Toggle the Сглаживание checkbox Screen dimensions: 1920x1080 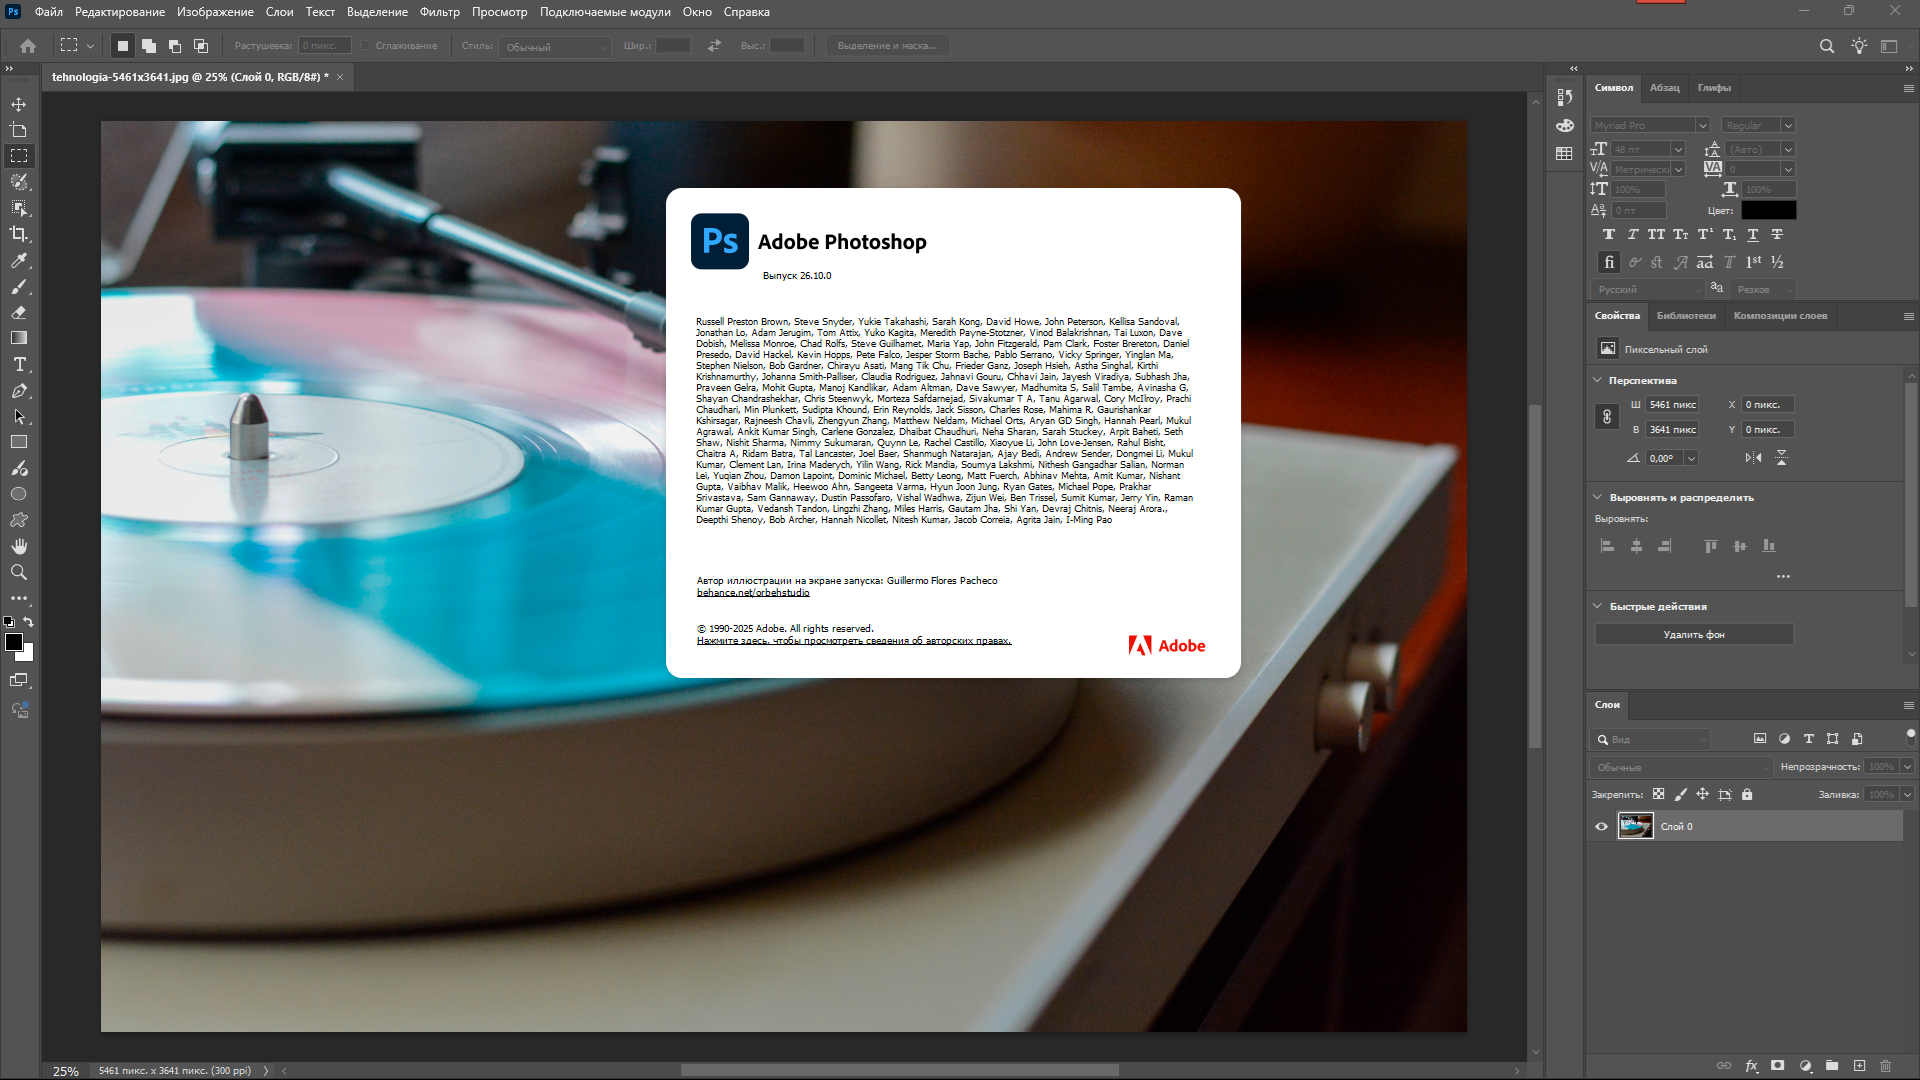pyautogui.click(x=366, y=46)
